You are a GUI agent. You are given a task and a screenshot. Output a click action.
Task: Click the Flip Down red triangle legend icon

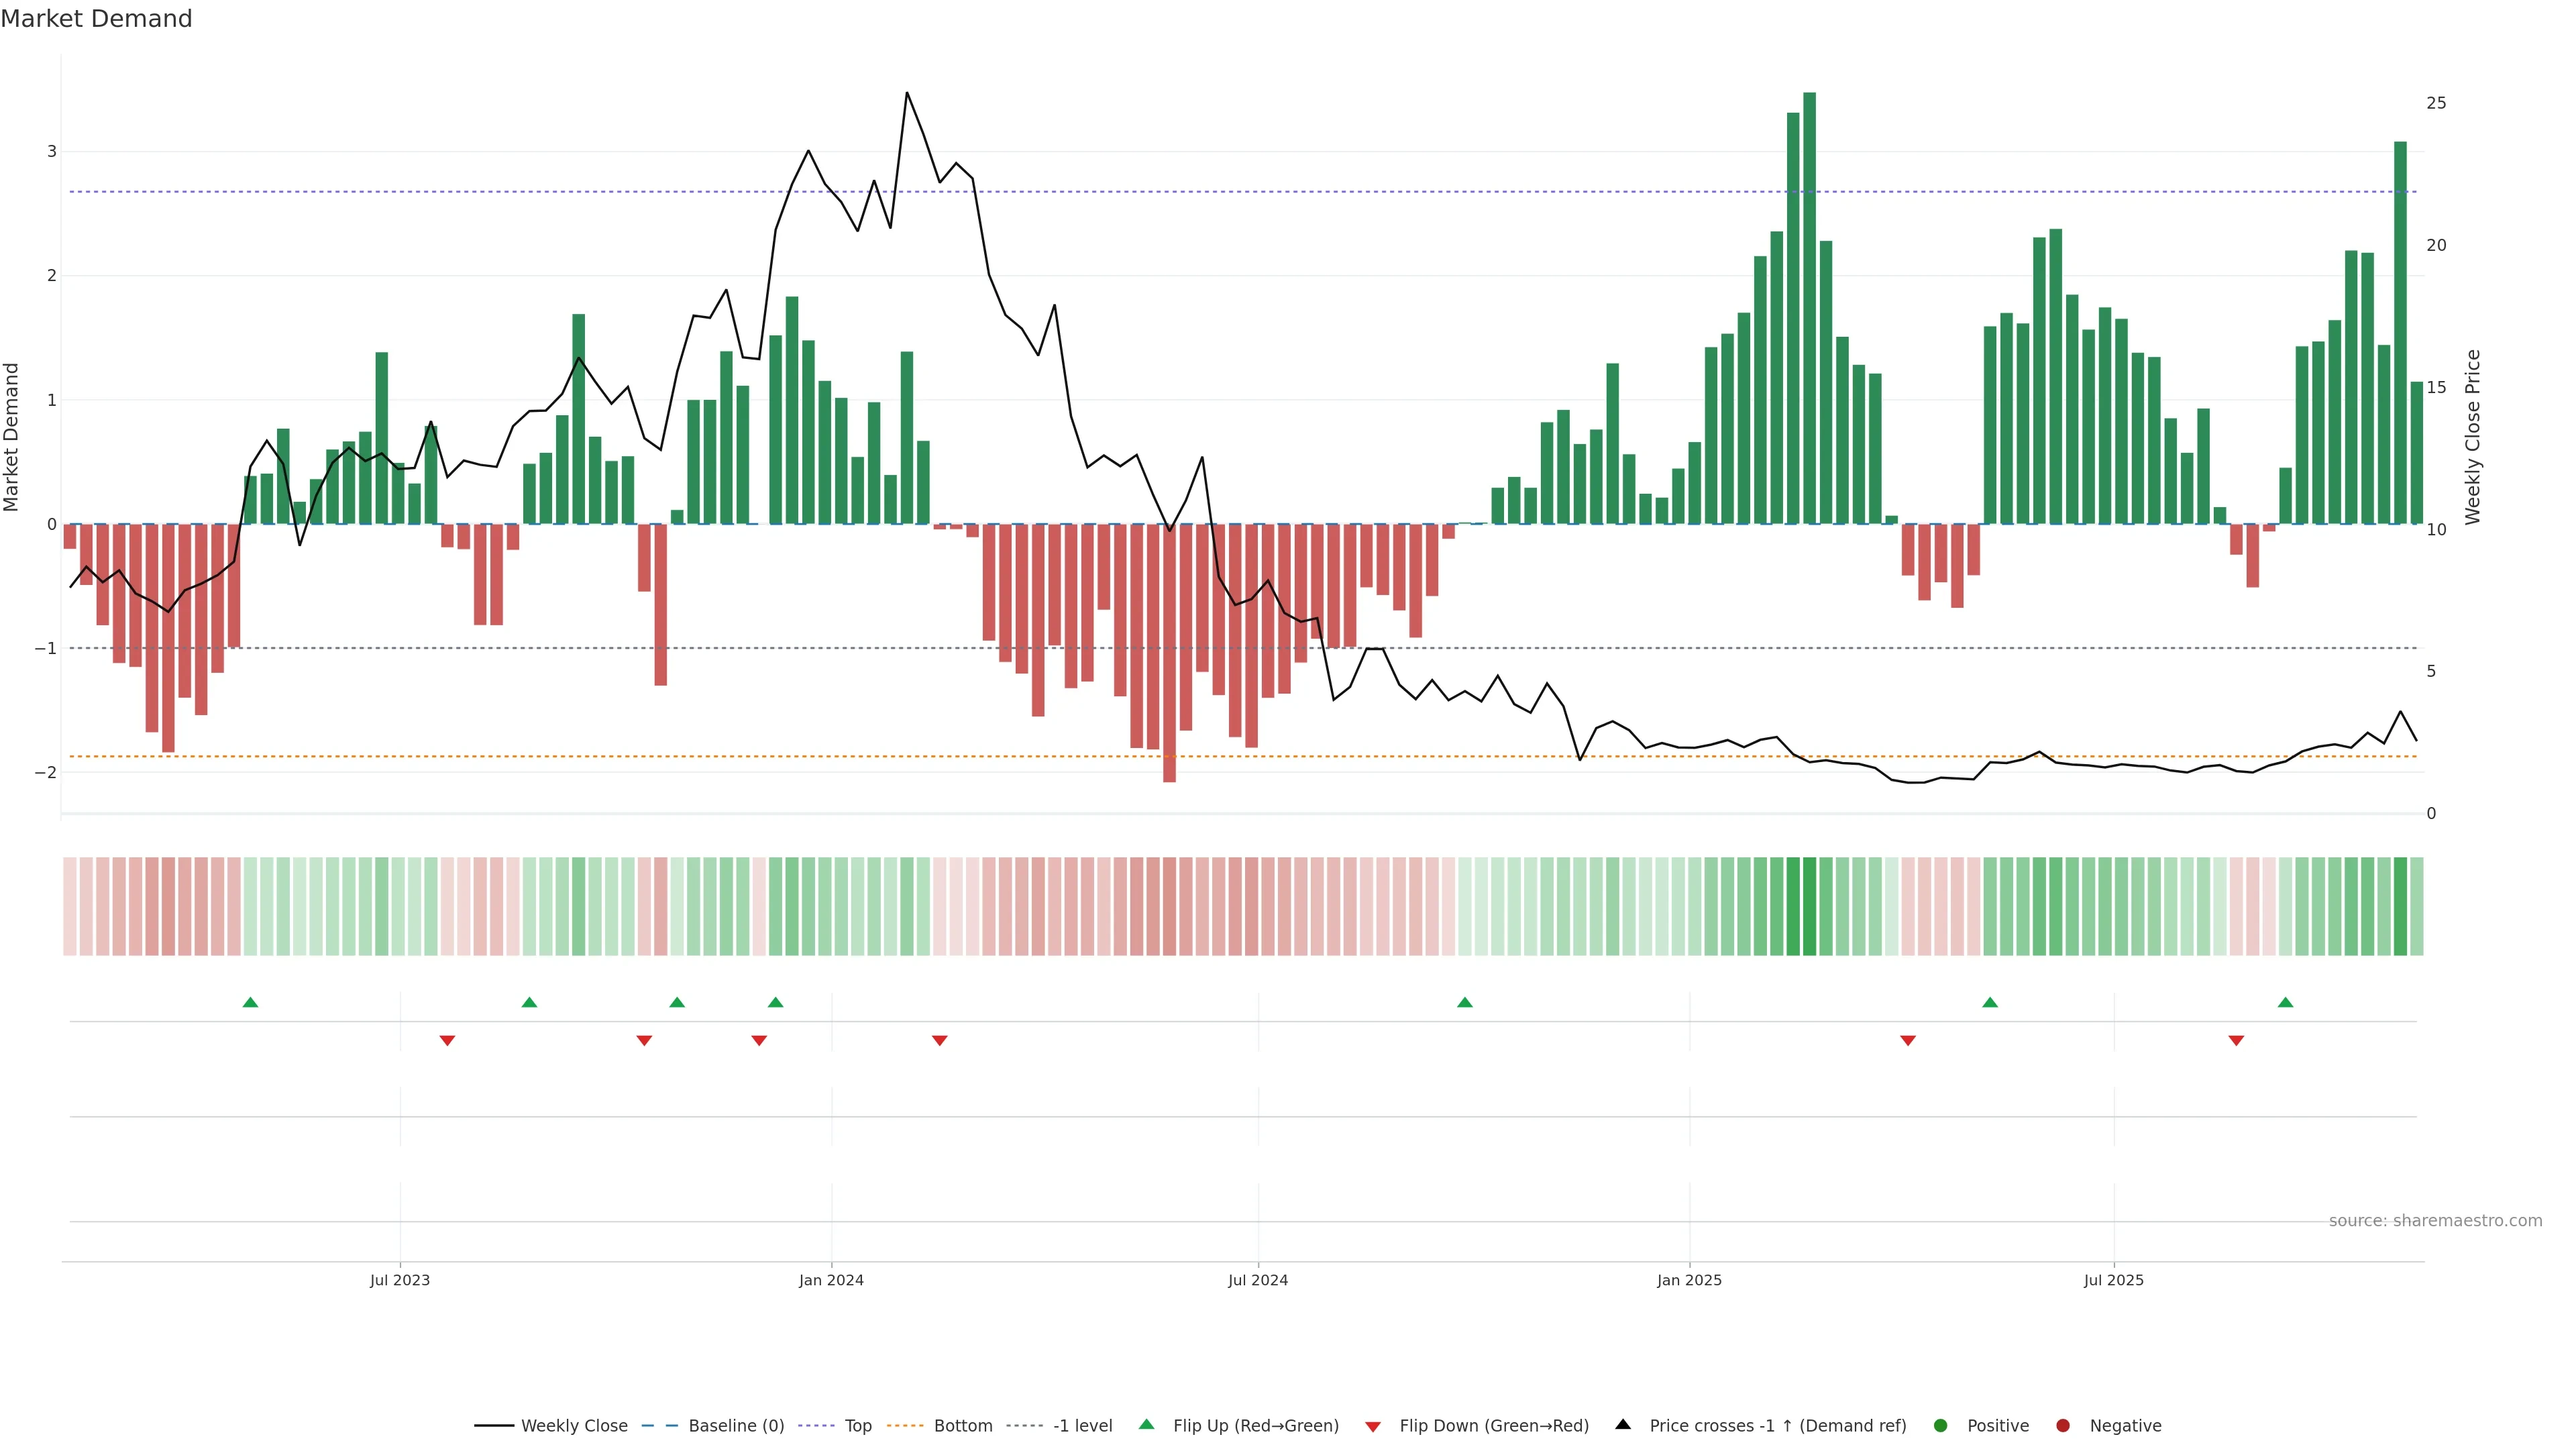pyautogui.click(x=1373, y=1426)
